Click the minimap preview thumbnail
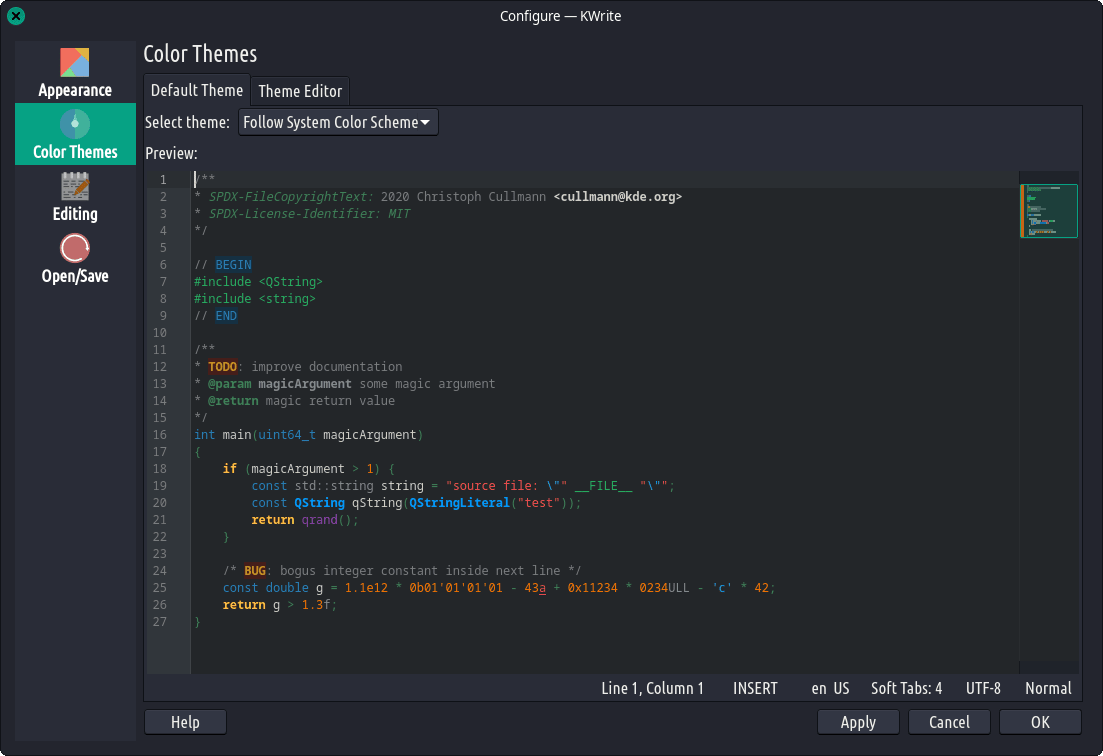Screen dimensions: 1103x756 [x=1048, y=211]
